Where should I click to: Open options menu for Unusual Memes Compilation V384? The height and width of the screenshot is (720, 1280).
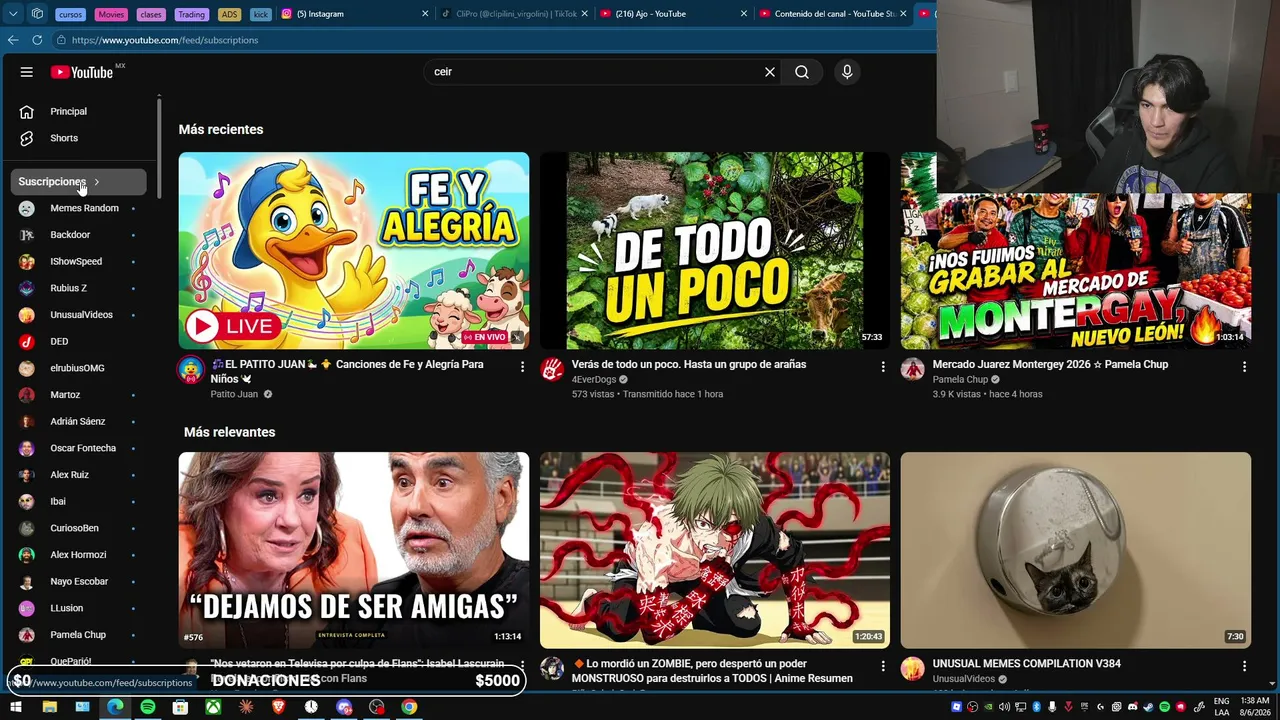coord(1244,666)
